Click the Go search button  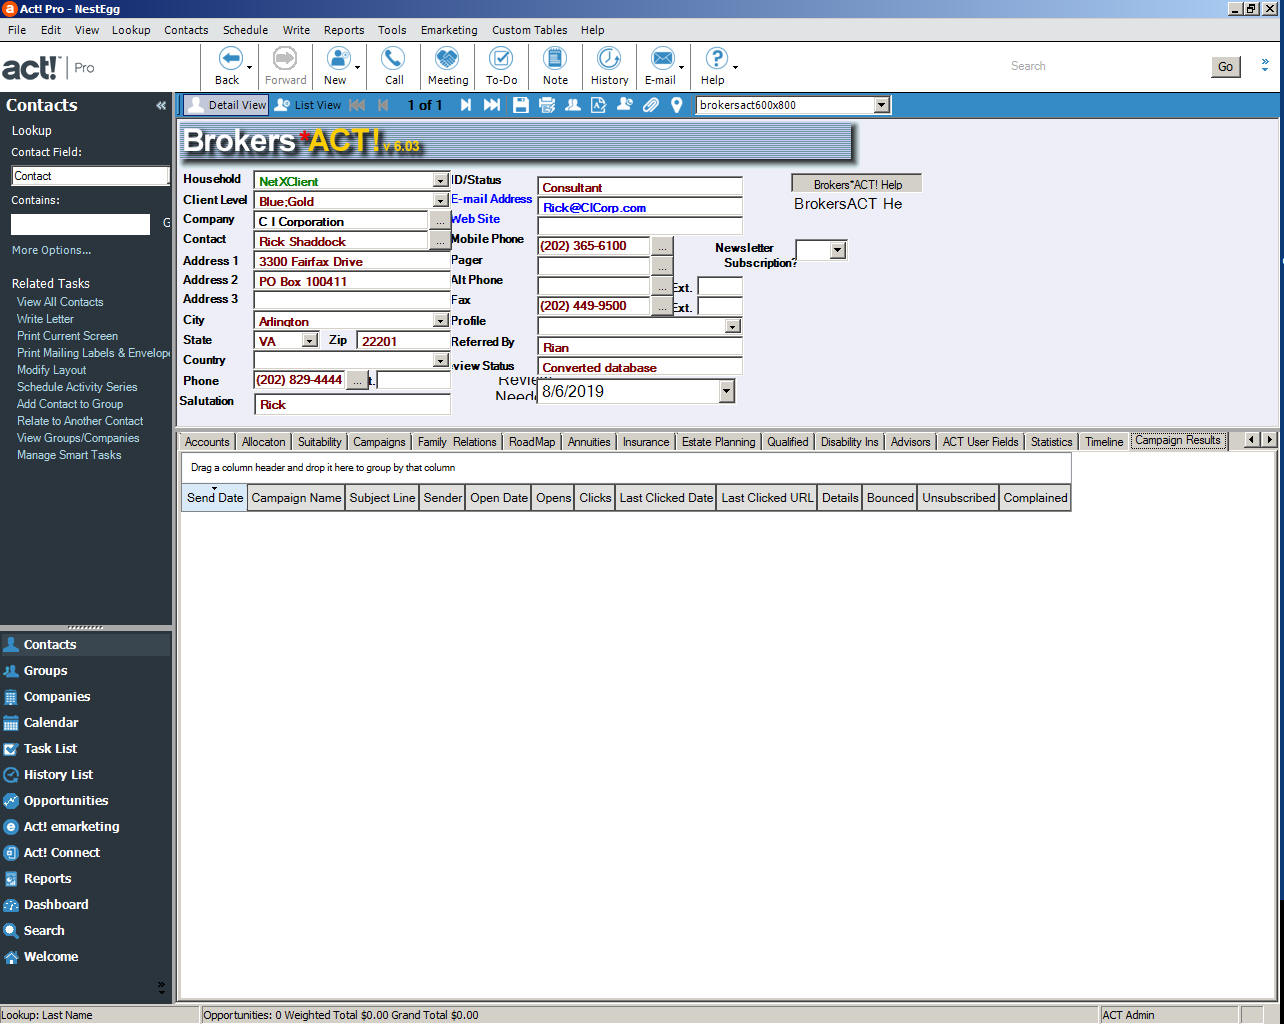[1225, 67]
